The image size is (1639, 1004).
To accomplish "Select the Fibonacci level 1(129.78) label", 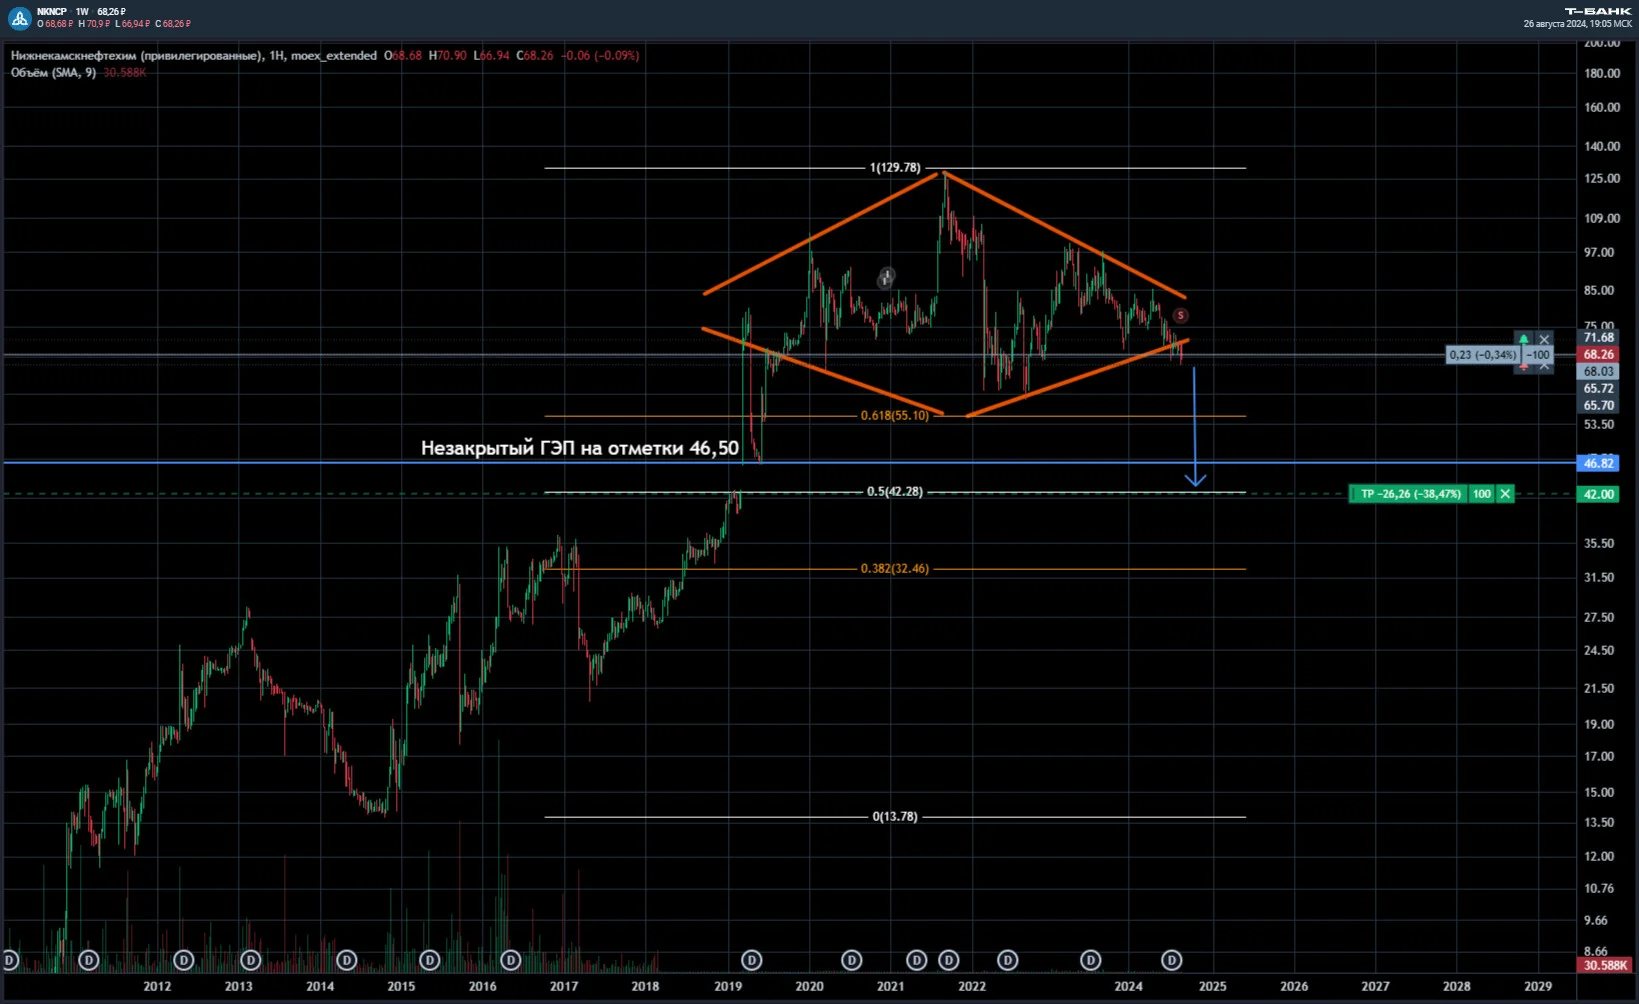I will (x=895, y=168).
